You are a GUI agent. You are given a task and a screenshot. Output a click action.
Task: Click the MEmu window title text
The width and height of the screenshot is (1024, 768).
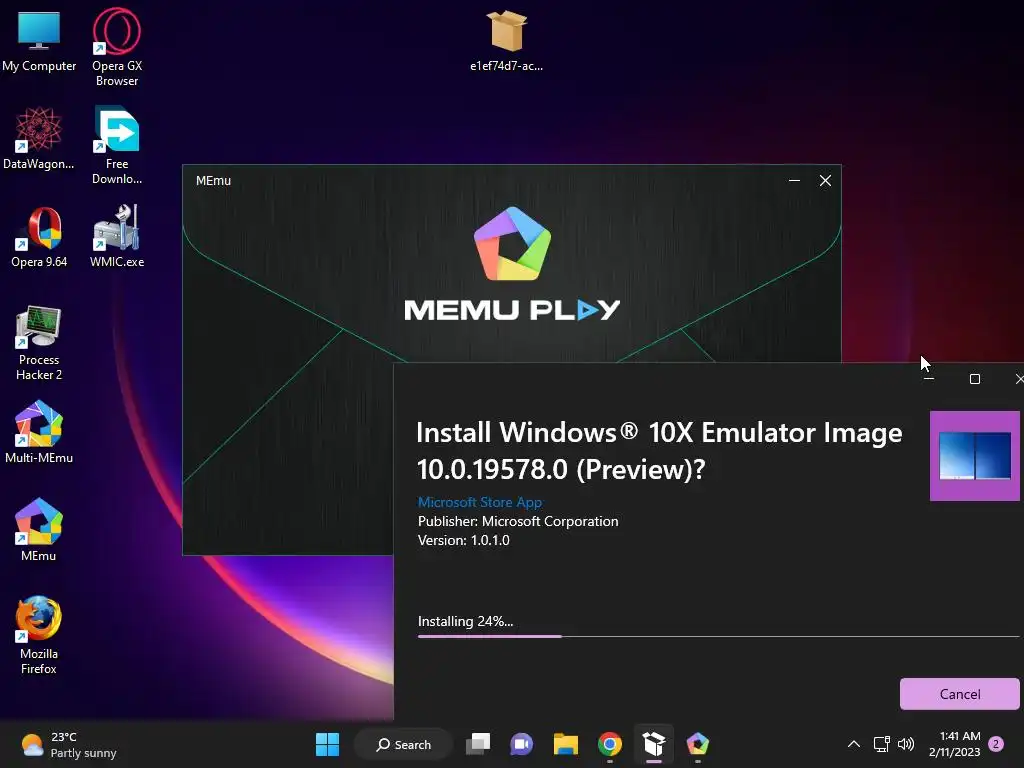click(x=213, y=180)
